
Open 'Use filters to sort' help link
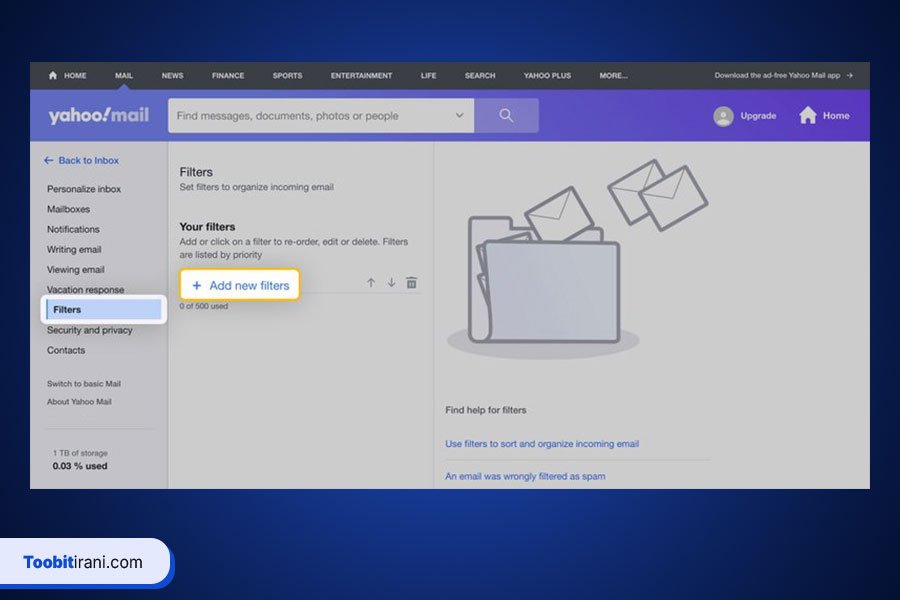pyautogui.click(x=541, y=444)
